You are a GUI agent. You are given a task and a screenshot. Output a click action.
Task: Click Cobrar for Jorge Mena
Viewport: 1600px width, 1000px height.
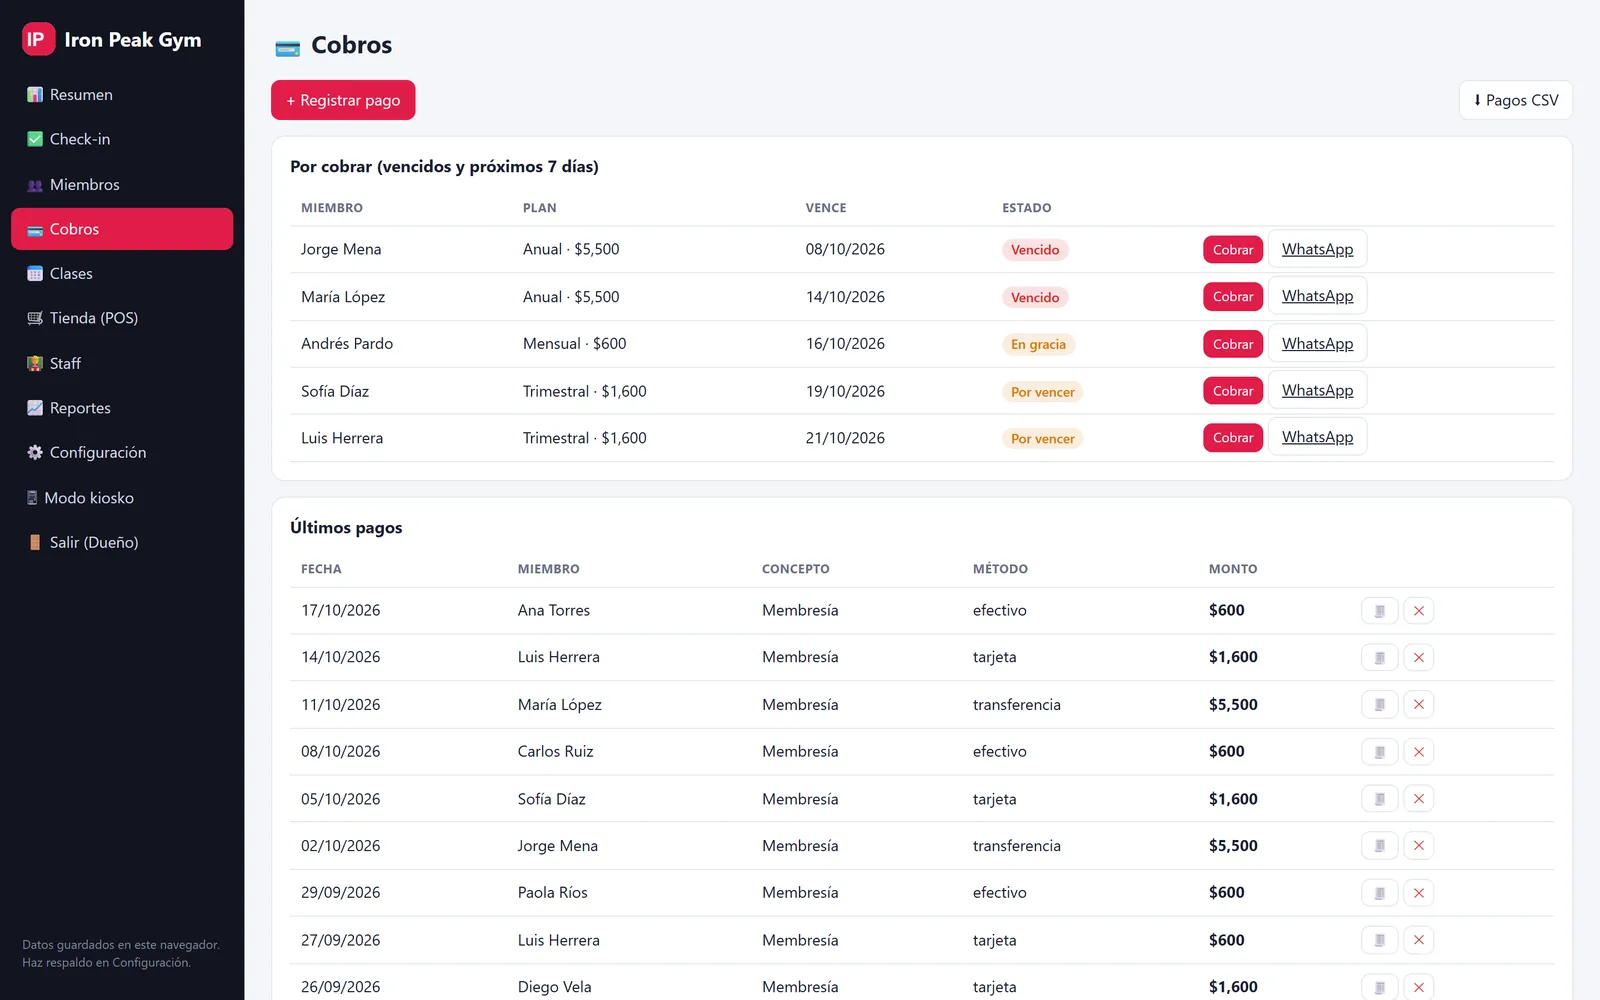point(1232,250)
